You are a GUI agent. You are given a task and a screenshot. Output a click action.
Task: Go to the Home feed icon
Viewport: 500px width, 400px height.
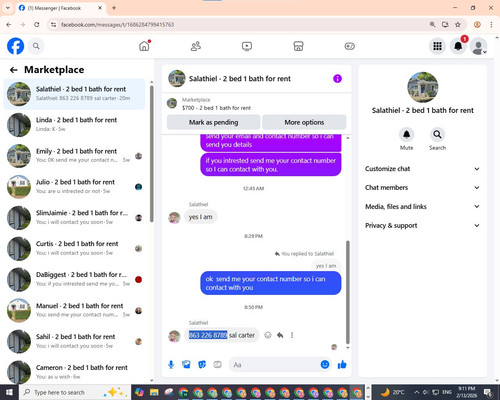(x=144, y=46)
